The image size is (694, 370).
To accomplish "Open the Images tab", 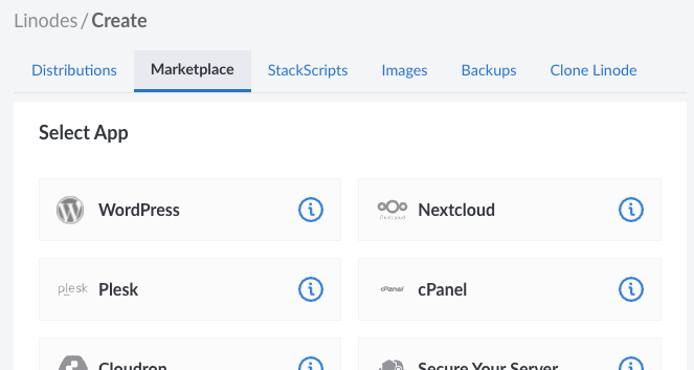I will [x=404, y=70].
